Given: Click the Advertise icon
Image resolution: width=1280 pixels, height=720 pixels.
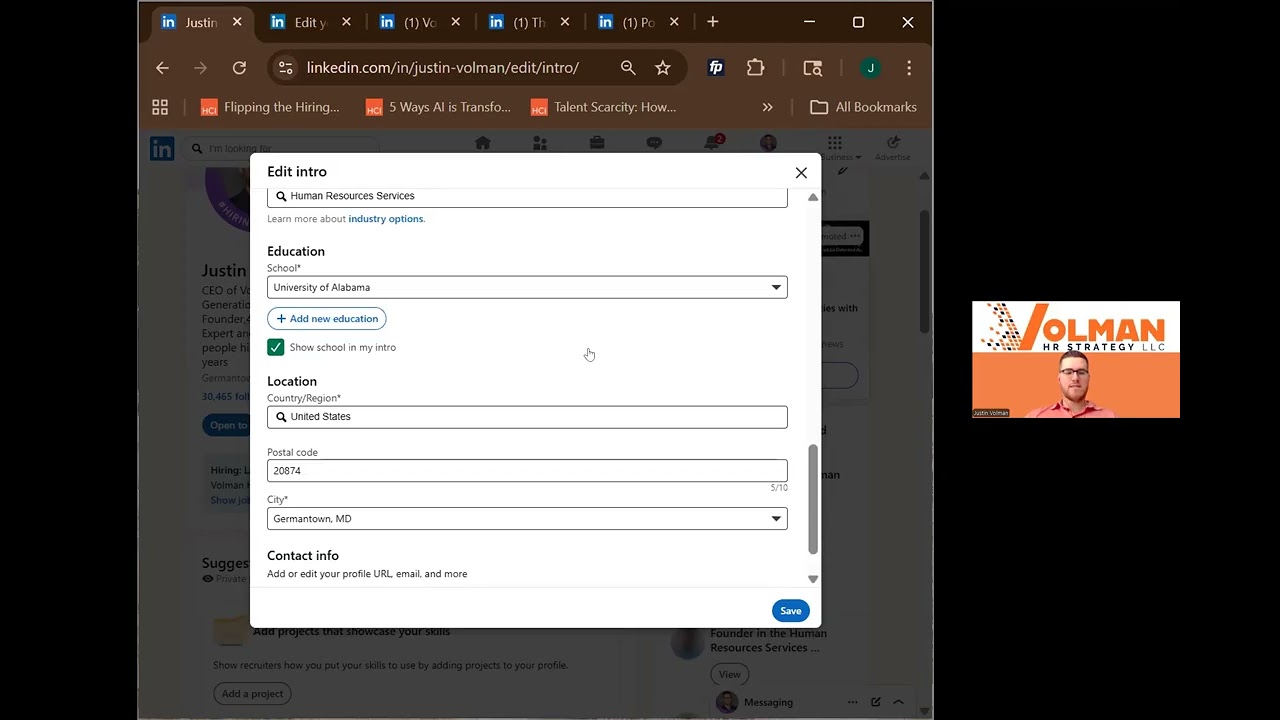Looking at the screenshot, I should pos(893,147).
